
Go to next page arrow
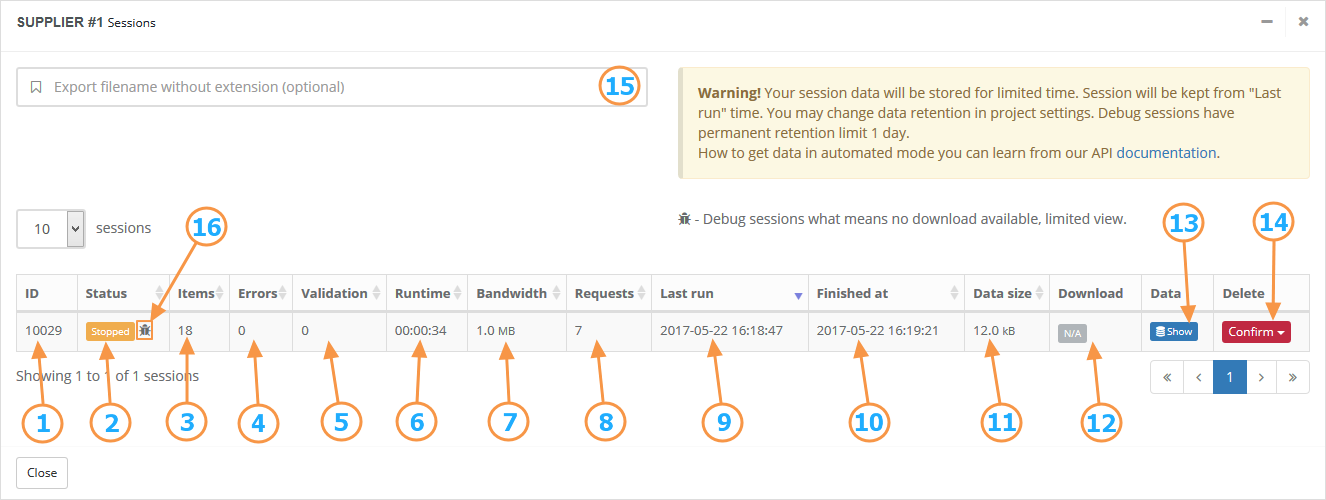click(1261, 378)
